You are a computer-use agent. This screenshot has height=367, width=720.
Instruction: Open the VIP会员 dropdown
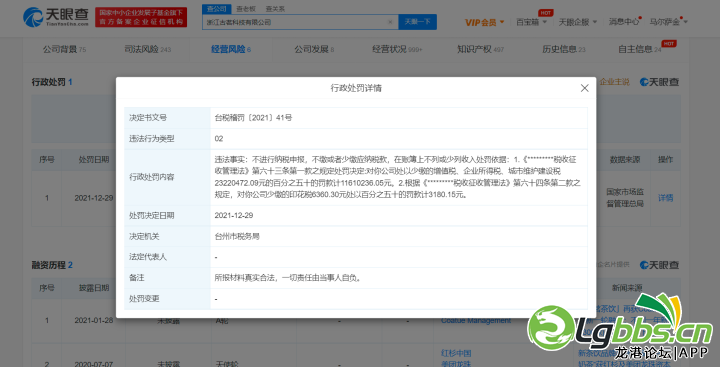click(x=484, y=22)
